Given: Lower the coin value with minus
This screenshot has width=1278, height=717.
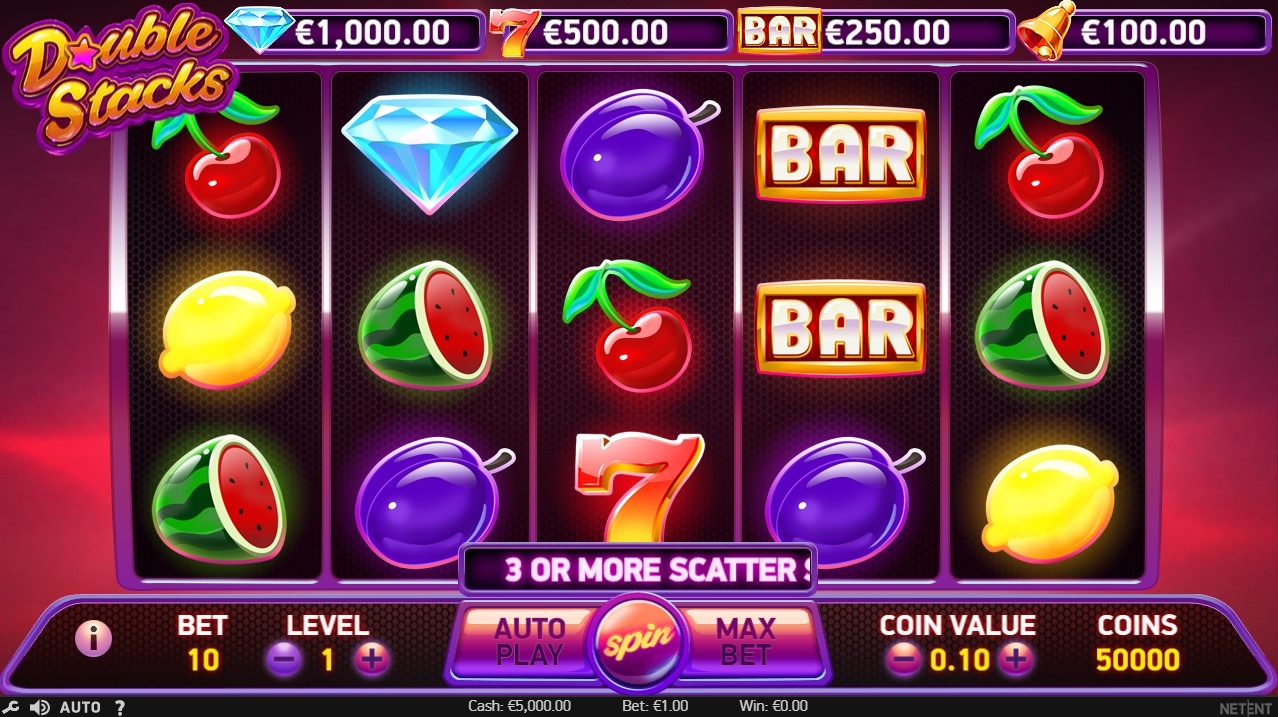Looking at the screenshot, I should pos(903,659).
